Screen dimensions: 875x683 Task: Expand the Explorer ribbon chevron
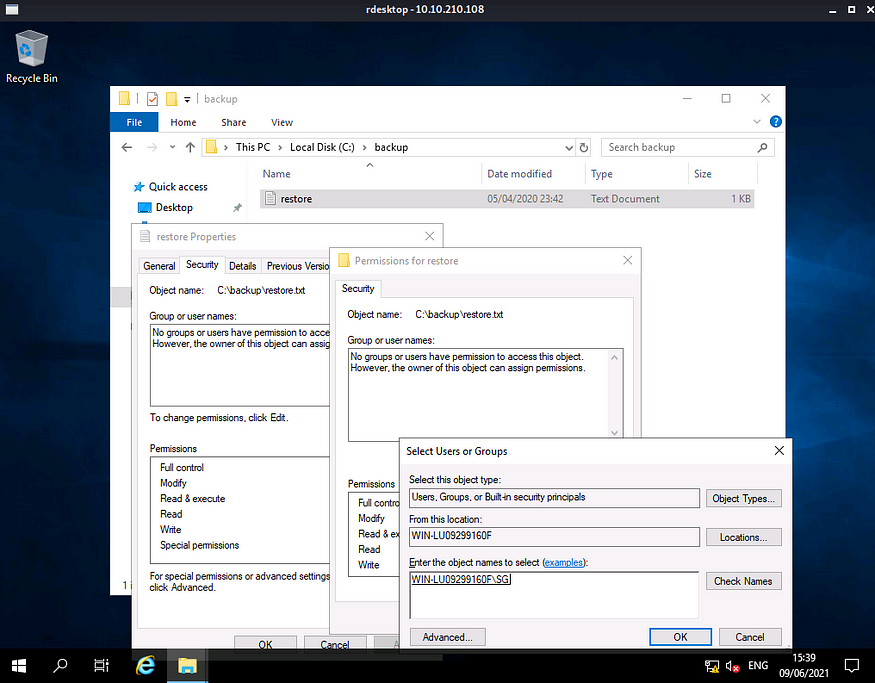[757, 122]
